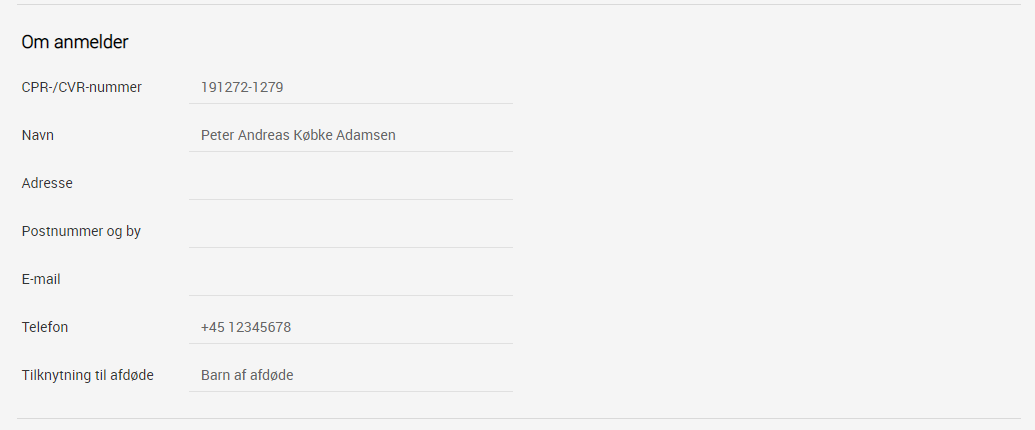Select the "Telefon" label
The image size is (1035, 430).
tap(44, 327)
